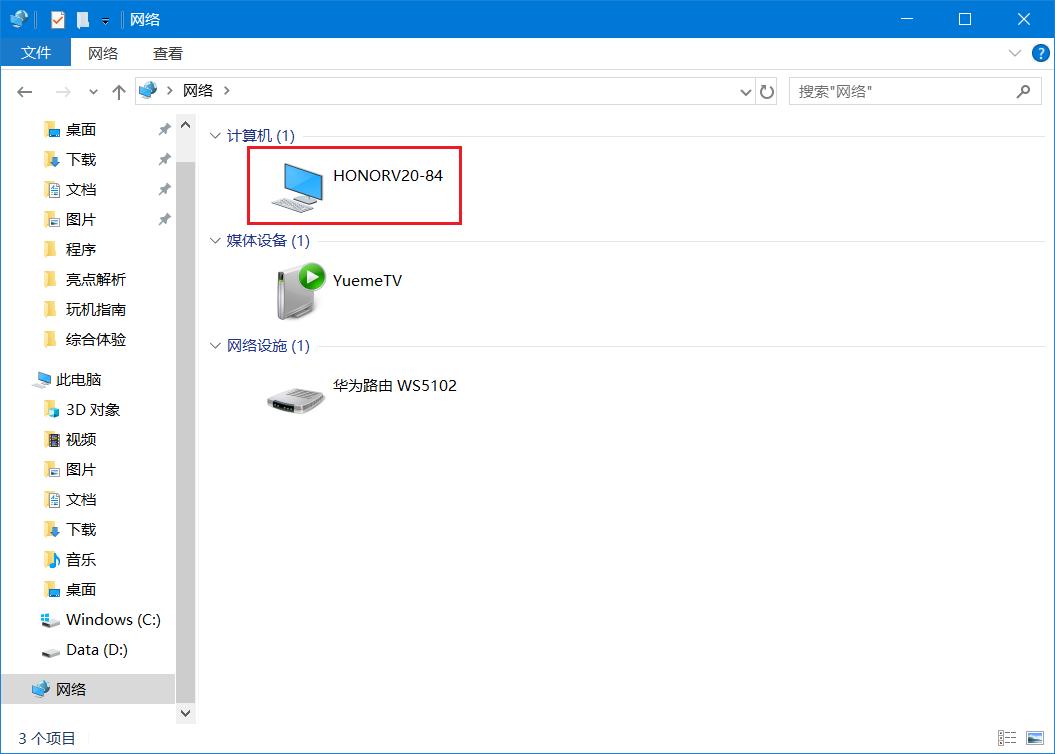Click the search magnifier icon

(x=1023, y=91)
